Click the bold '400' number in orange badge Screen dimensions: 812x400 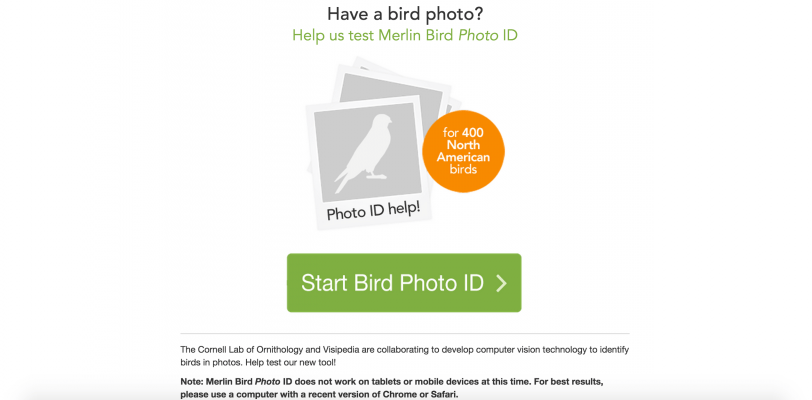pyautogui.click(x=473, y=132)
